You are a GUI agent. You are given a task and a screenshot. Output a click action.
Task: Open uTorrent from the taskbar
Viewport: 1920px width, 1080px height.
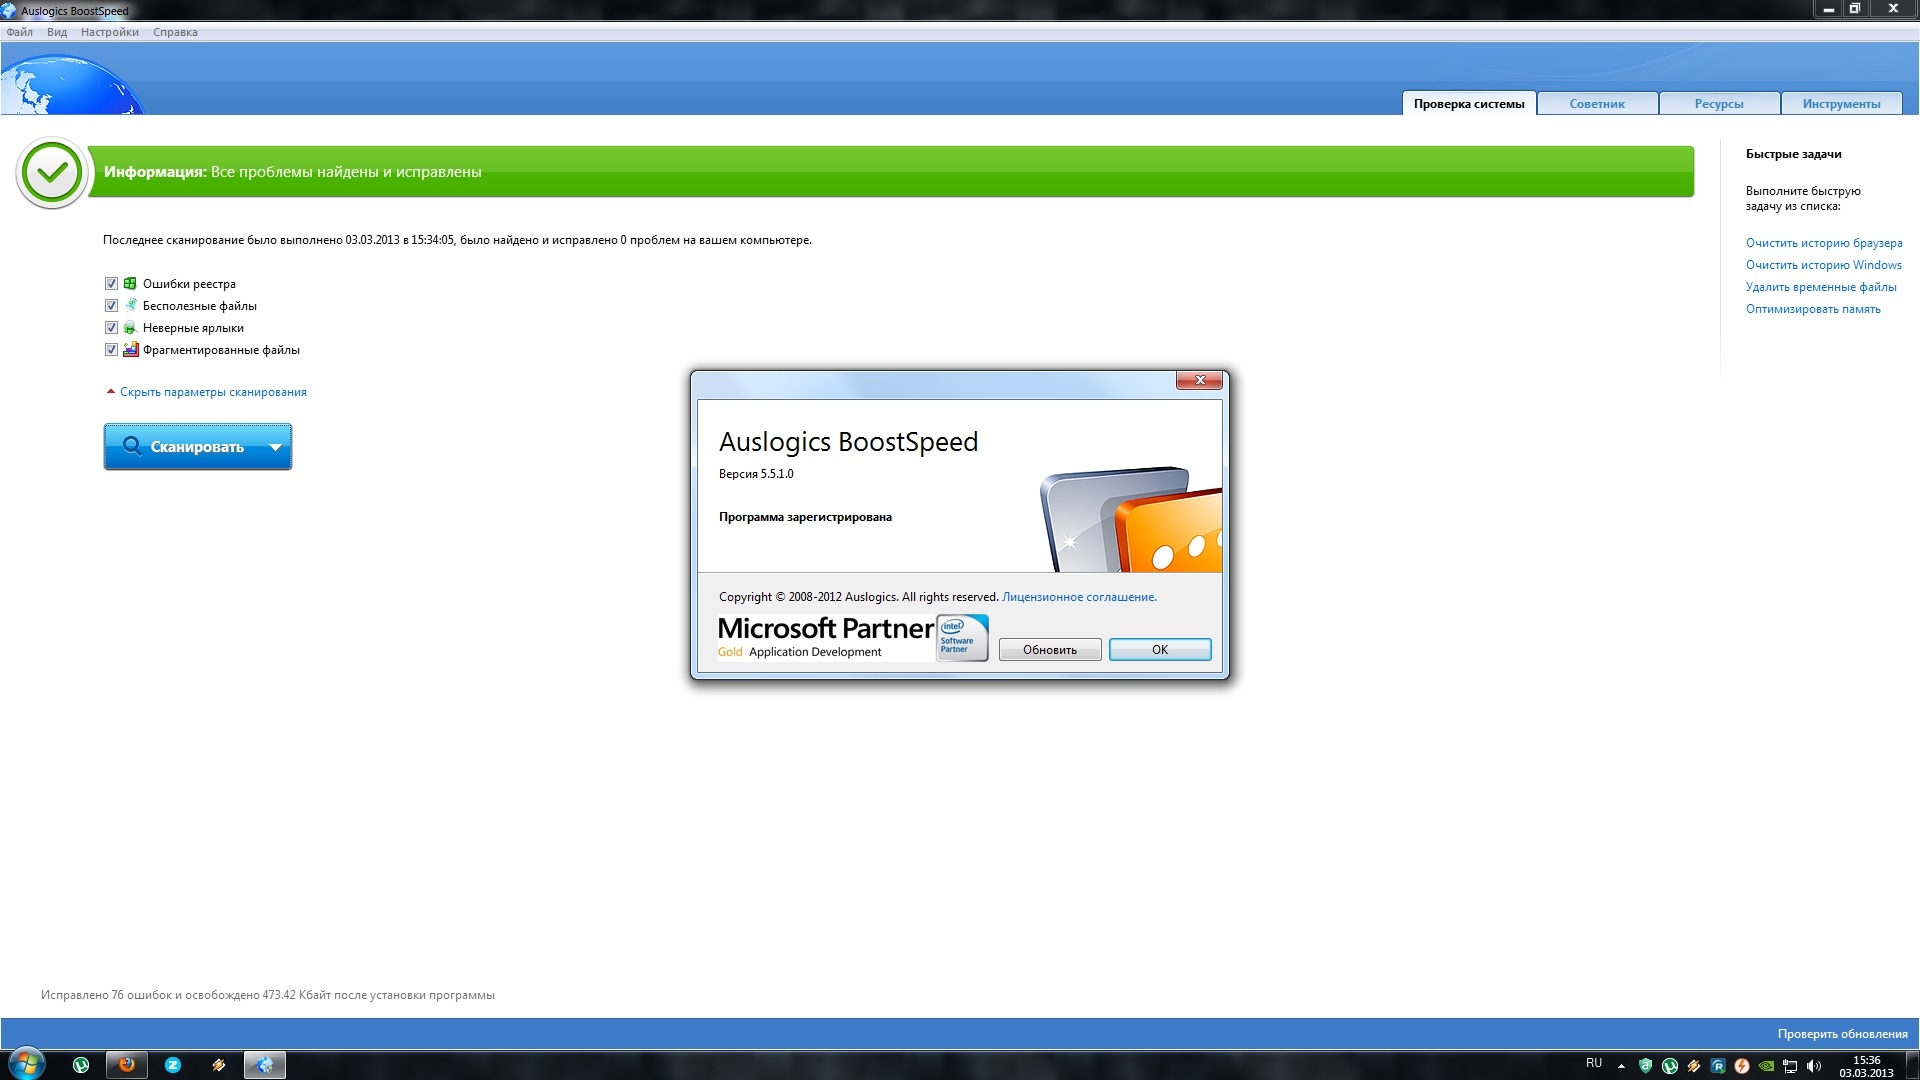pyautogui.click(x=81, y=1065)
